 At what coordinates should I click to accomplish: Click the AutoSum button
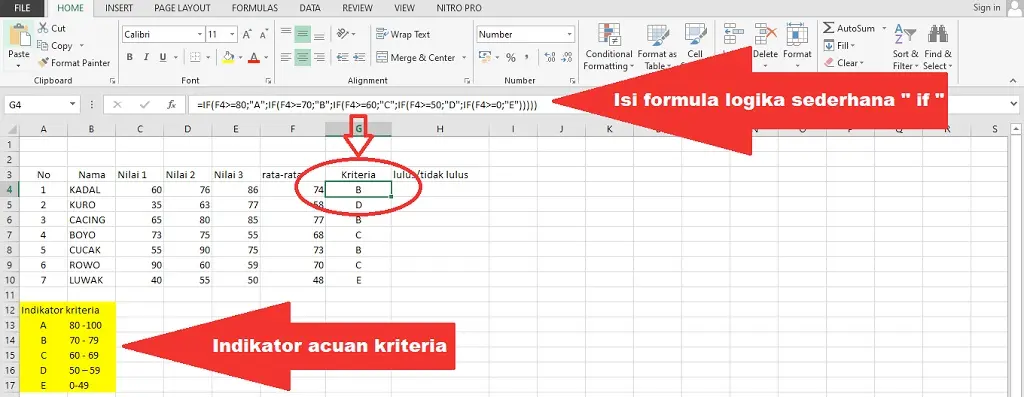848,28
